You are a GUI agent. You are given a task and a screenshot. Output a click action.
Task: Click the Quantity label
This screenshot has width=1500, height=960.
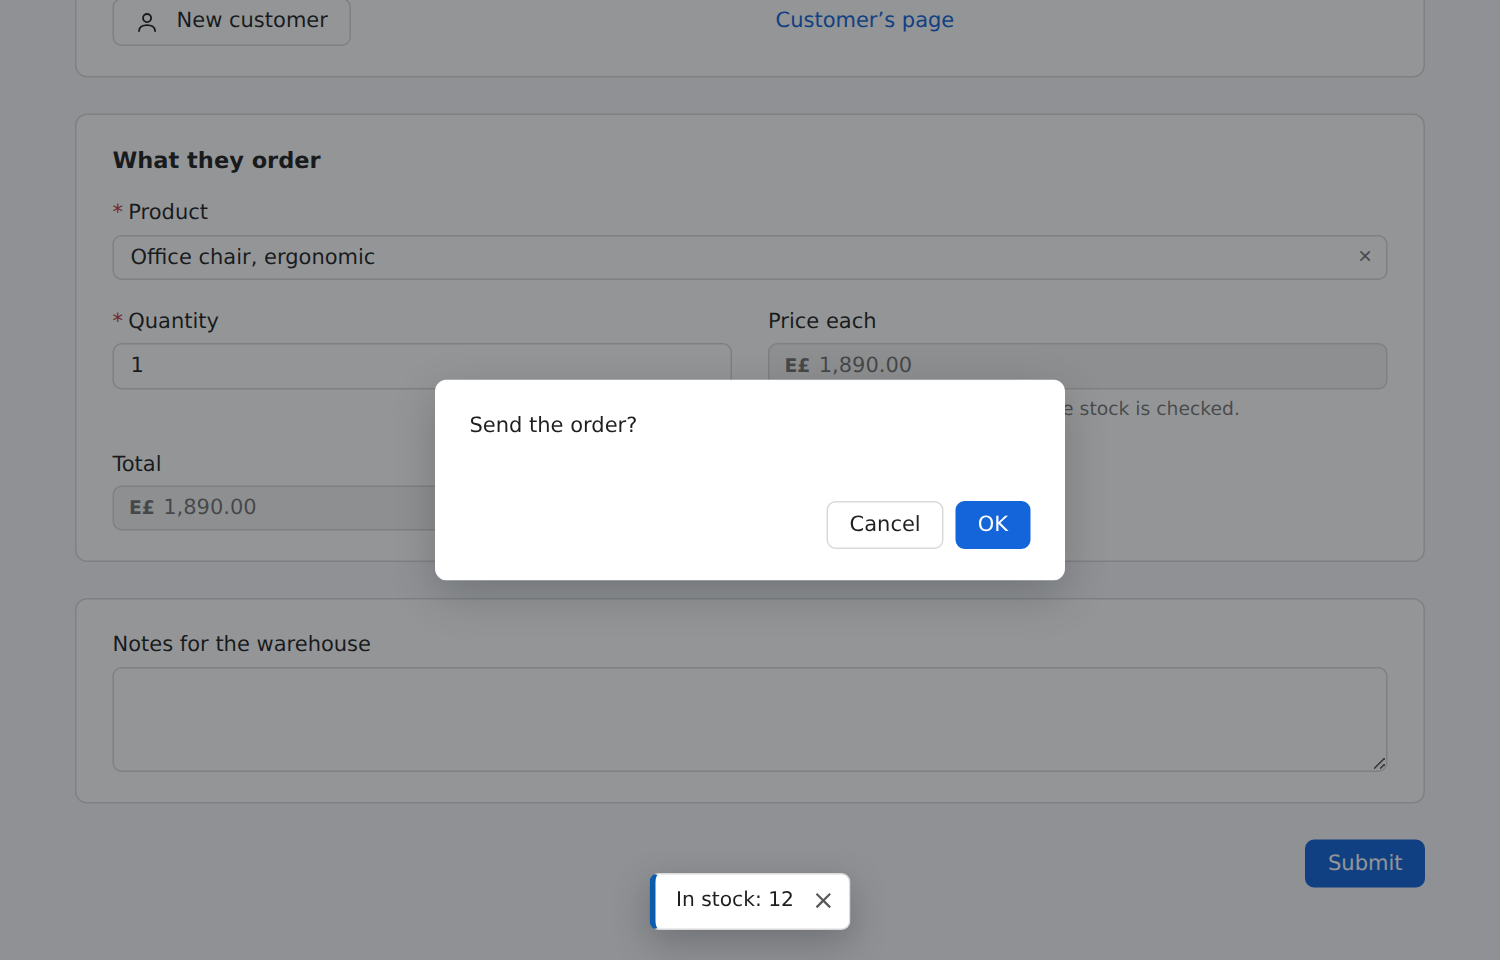(173, 321)
